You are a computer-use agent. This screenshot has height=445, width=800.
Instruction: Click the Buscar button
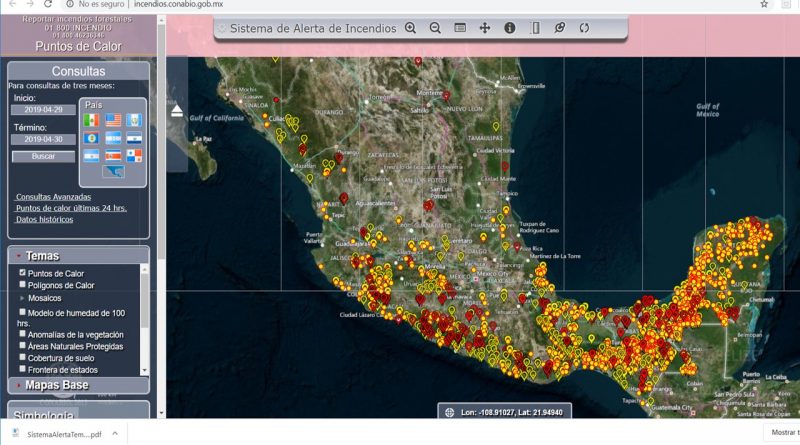[x=43, y=156]
